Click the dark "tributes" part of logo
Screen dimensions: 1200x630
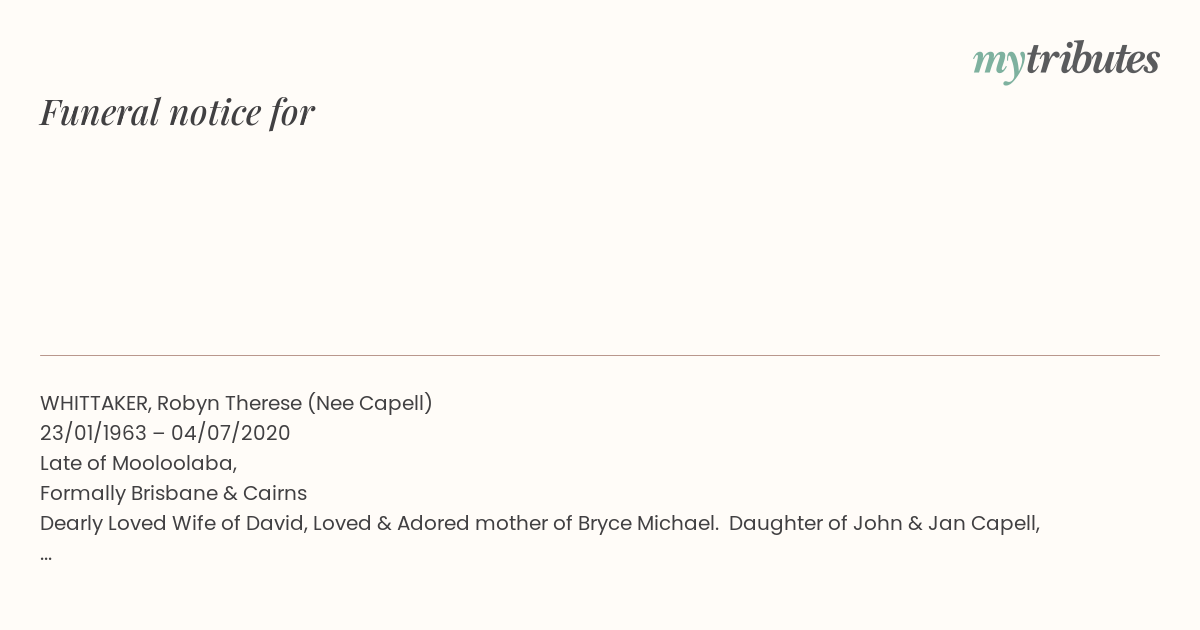(1093, 59)
